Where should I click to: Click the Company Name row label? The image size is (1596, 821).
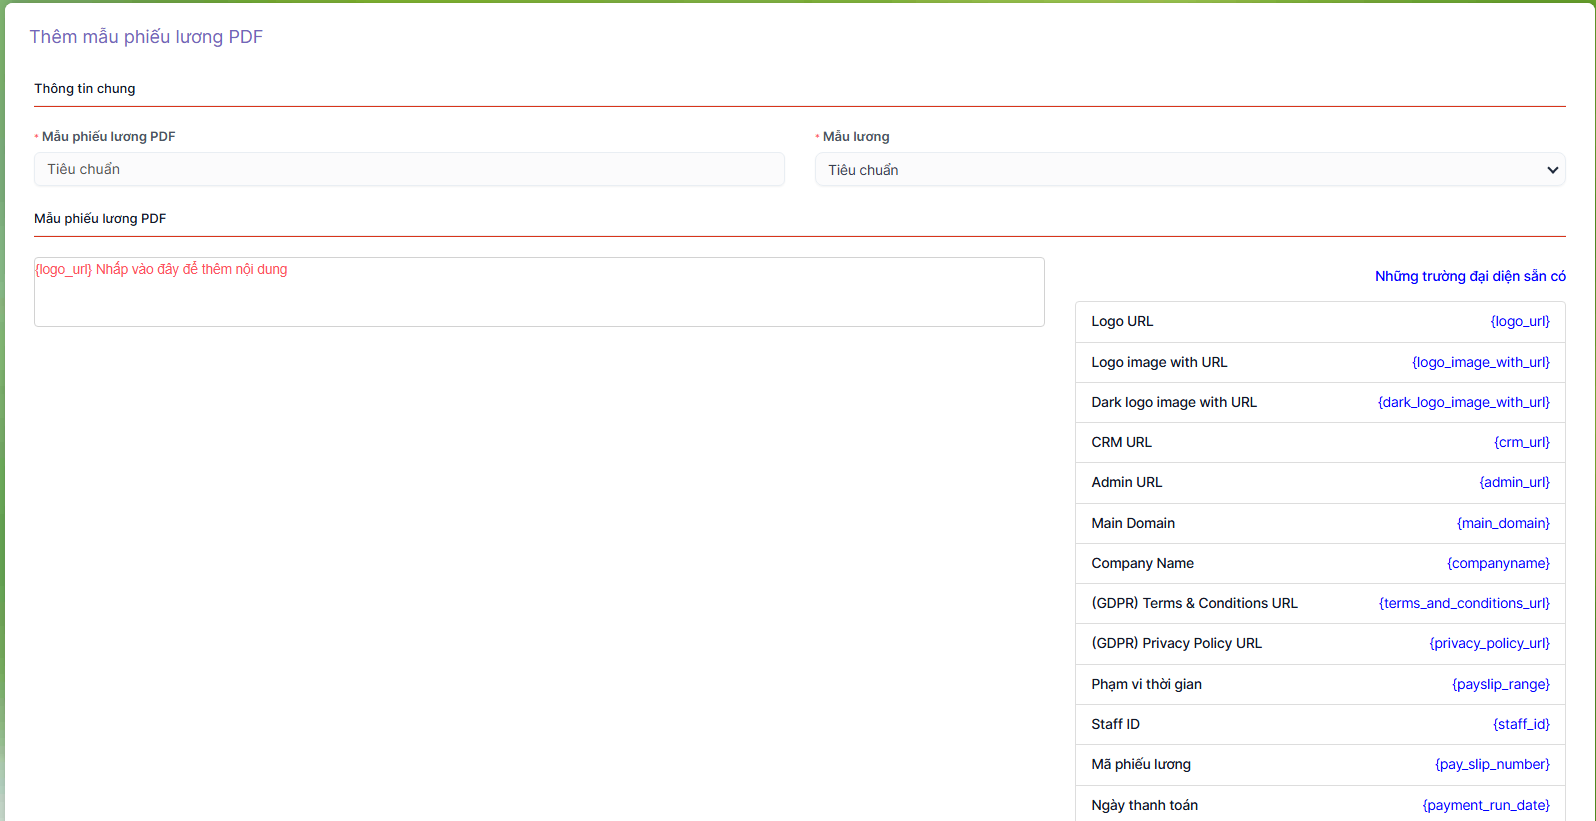(1142, 563)
